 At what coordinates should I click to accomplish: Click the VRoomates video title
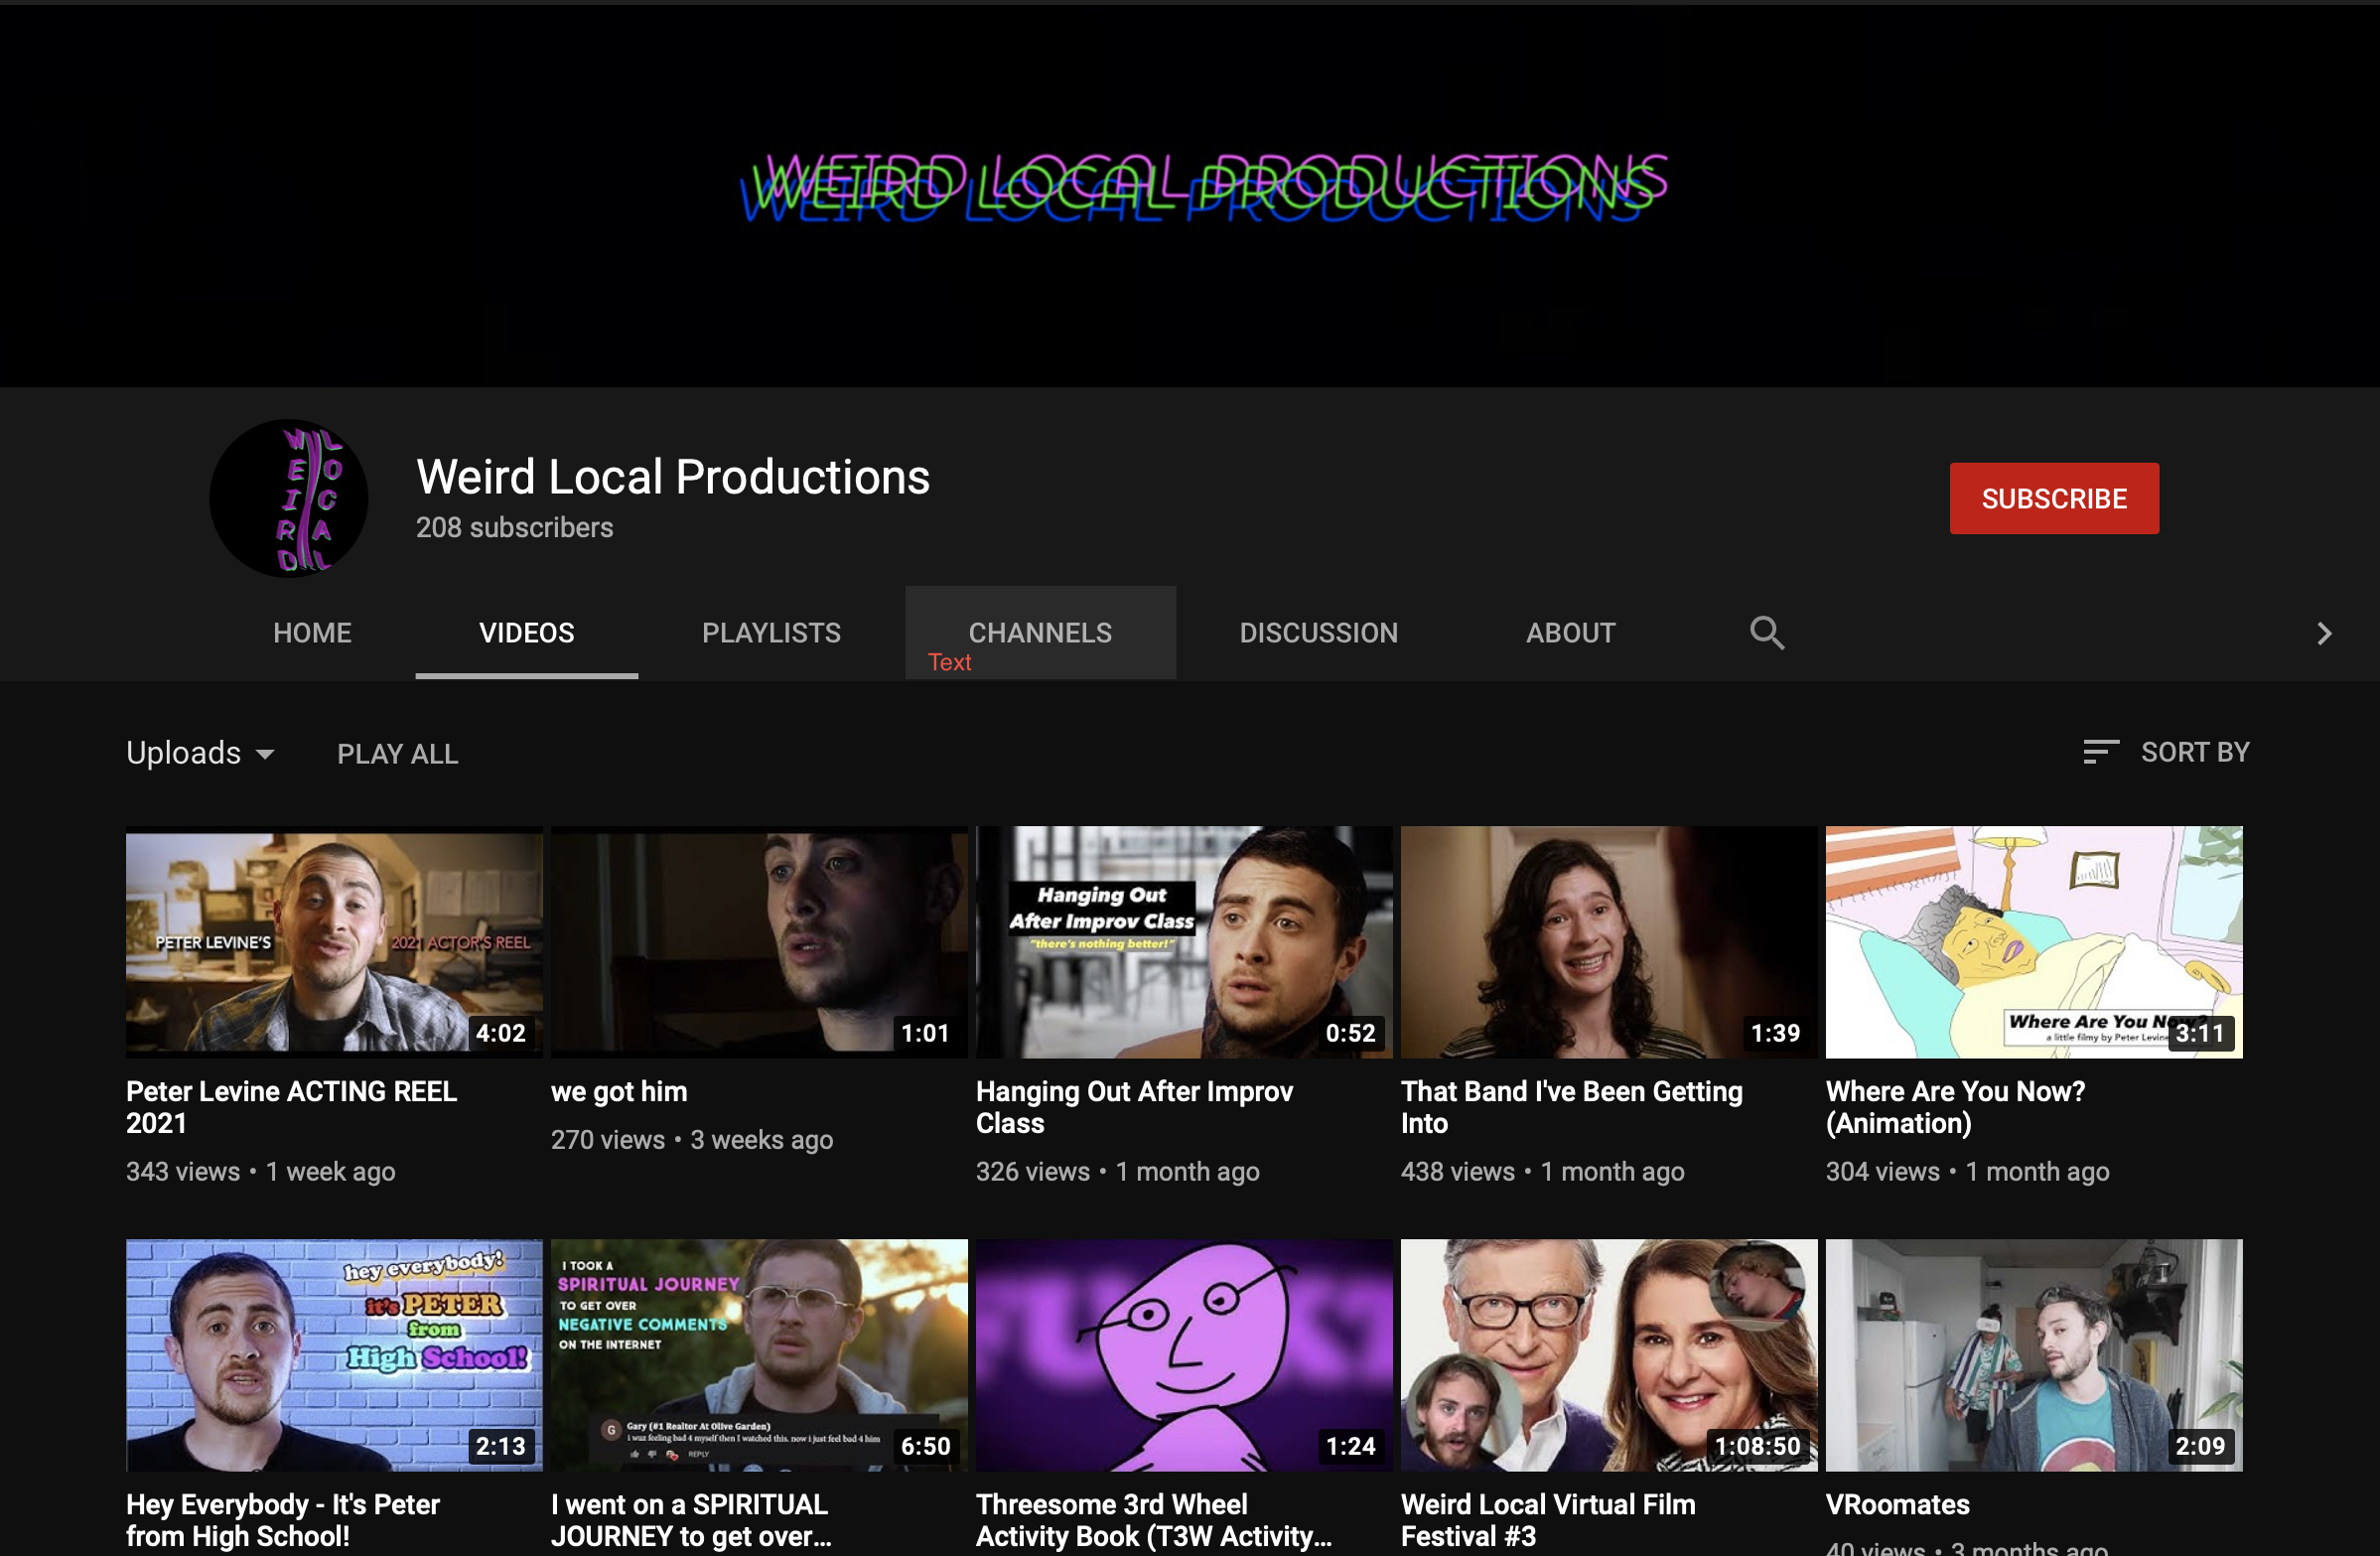[x=1897, y=1504]
